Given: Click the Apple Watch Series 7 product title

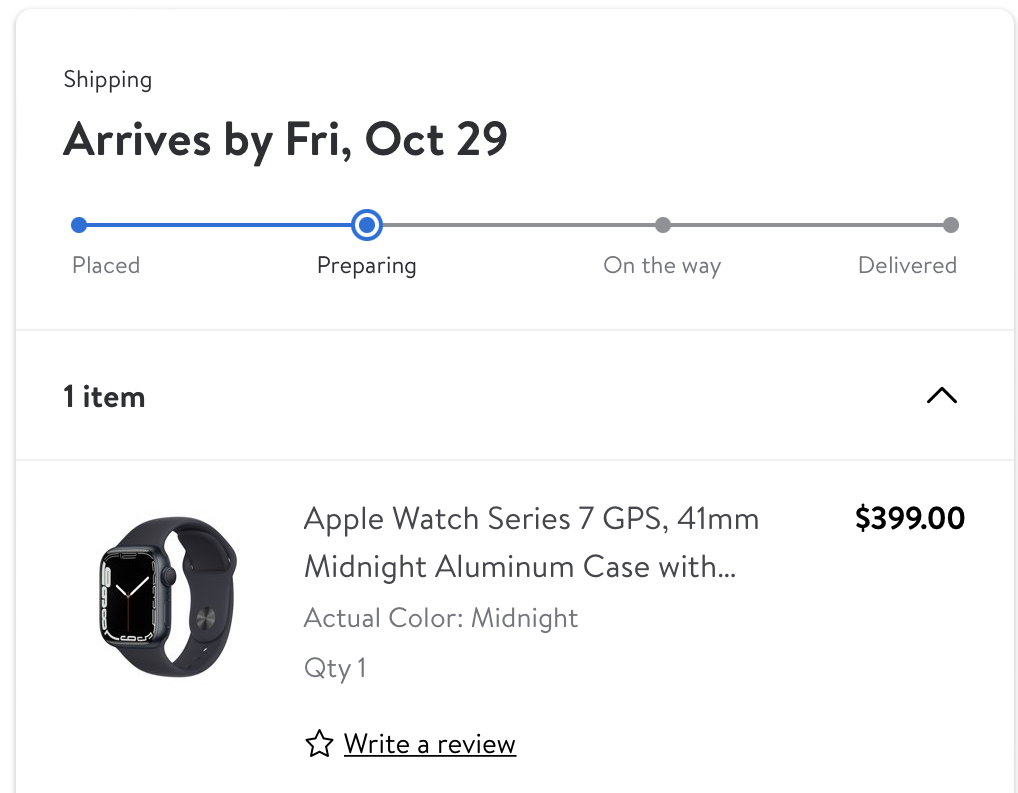Looking at the screenshot, I should [530, 542].
